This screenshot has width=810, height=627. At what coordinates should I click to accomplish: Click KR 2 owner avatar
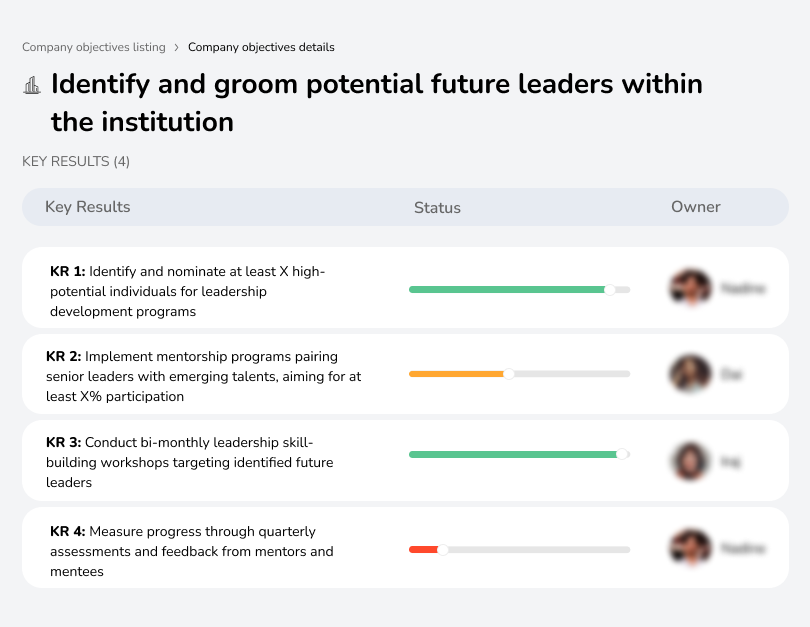(690, 374)
